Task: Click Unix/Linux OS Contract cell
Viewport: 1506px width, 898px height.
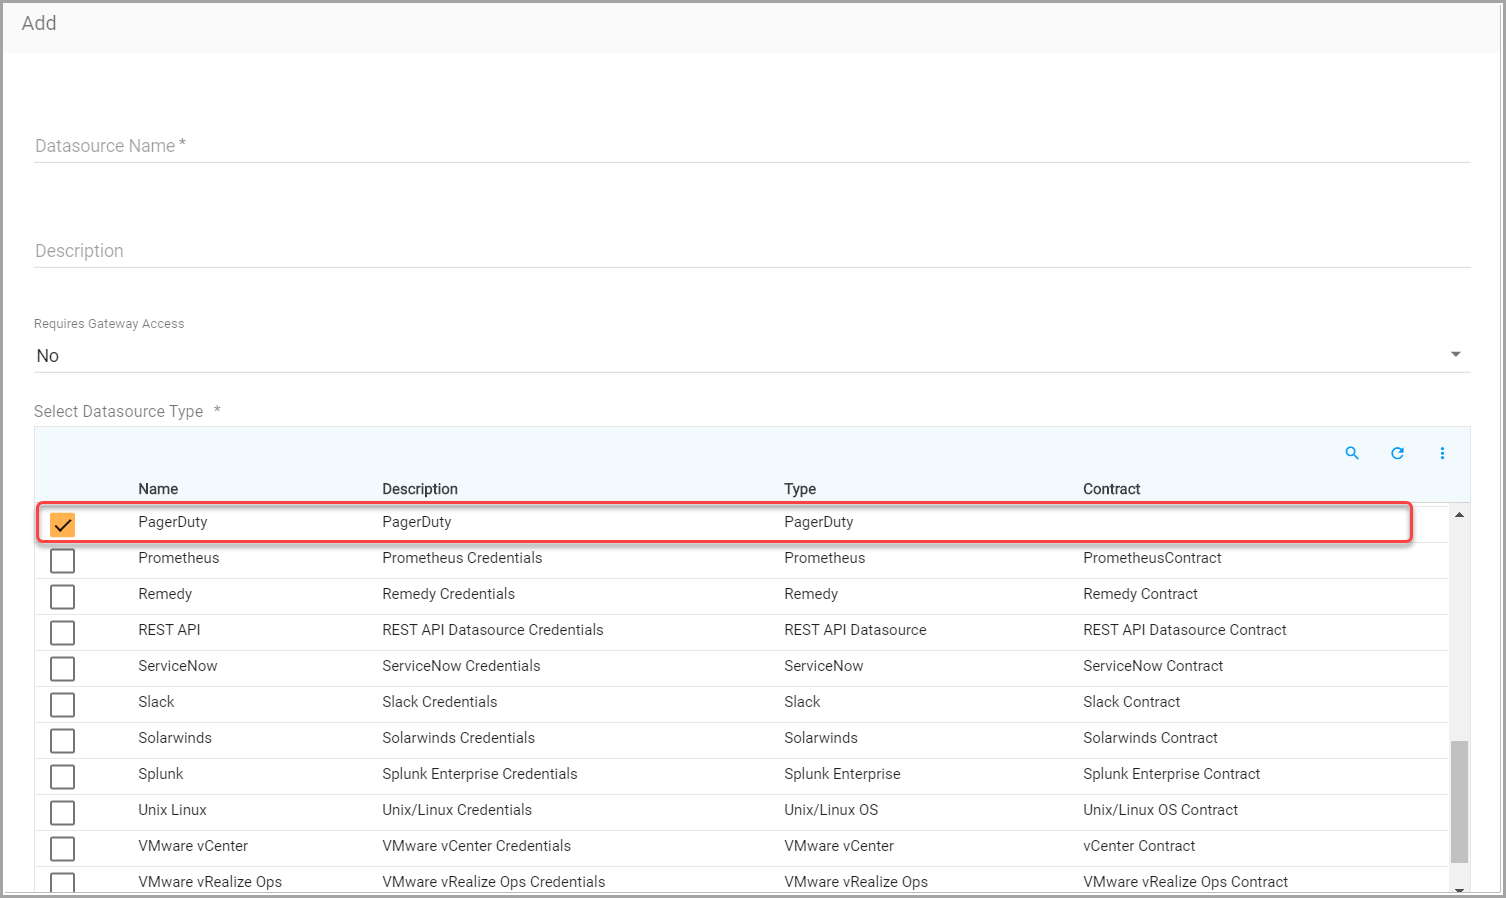Action: point(1160,810)
